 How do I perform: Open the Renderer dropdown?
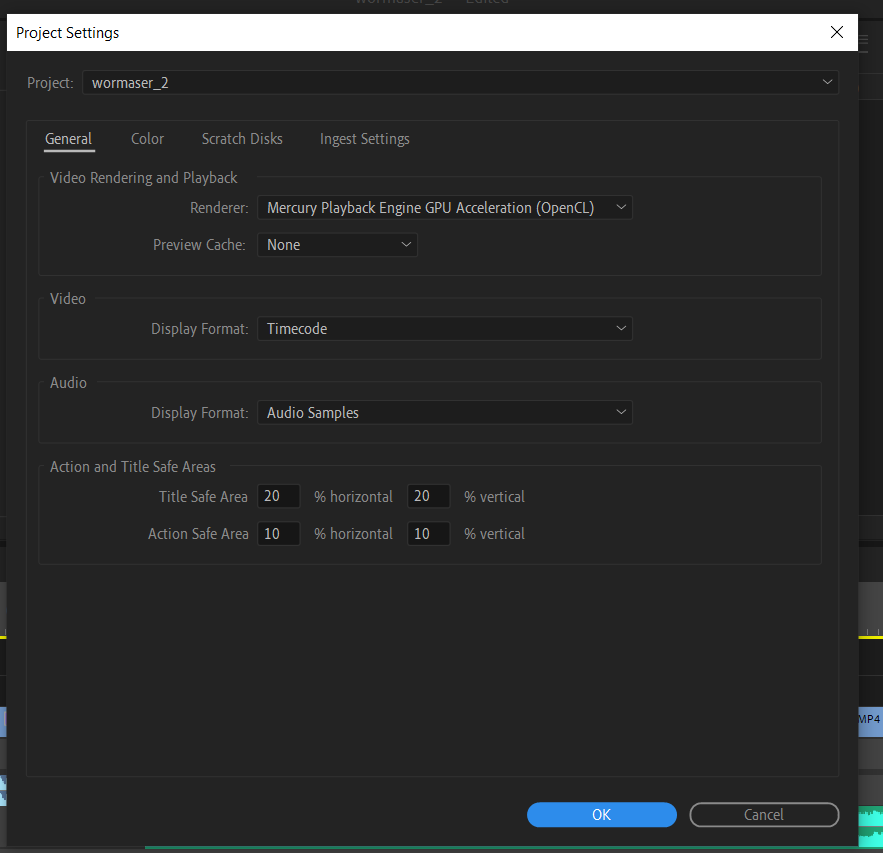point(445,208)
